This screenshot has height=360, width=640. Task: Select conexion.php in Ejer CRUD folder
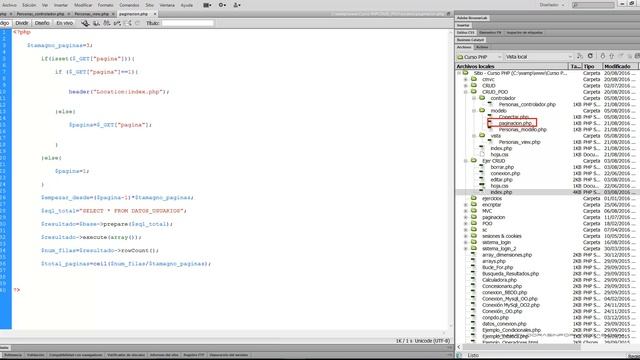[x=505, y=173]
